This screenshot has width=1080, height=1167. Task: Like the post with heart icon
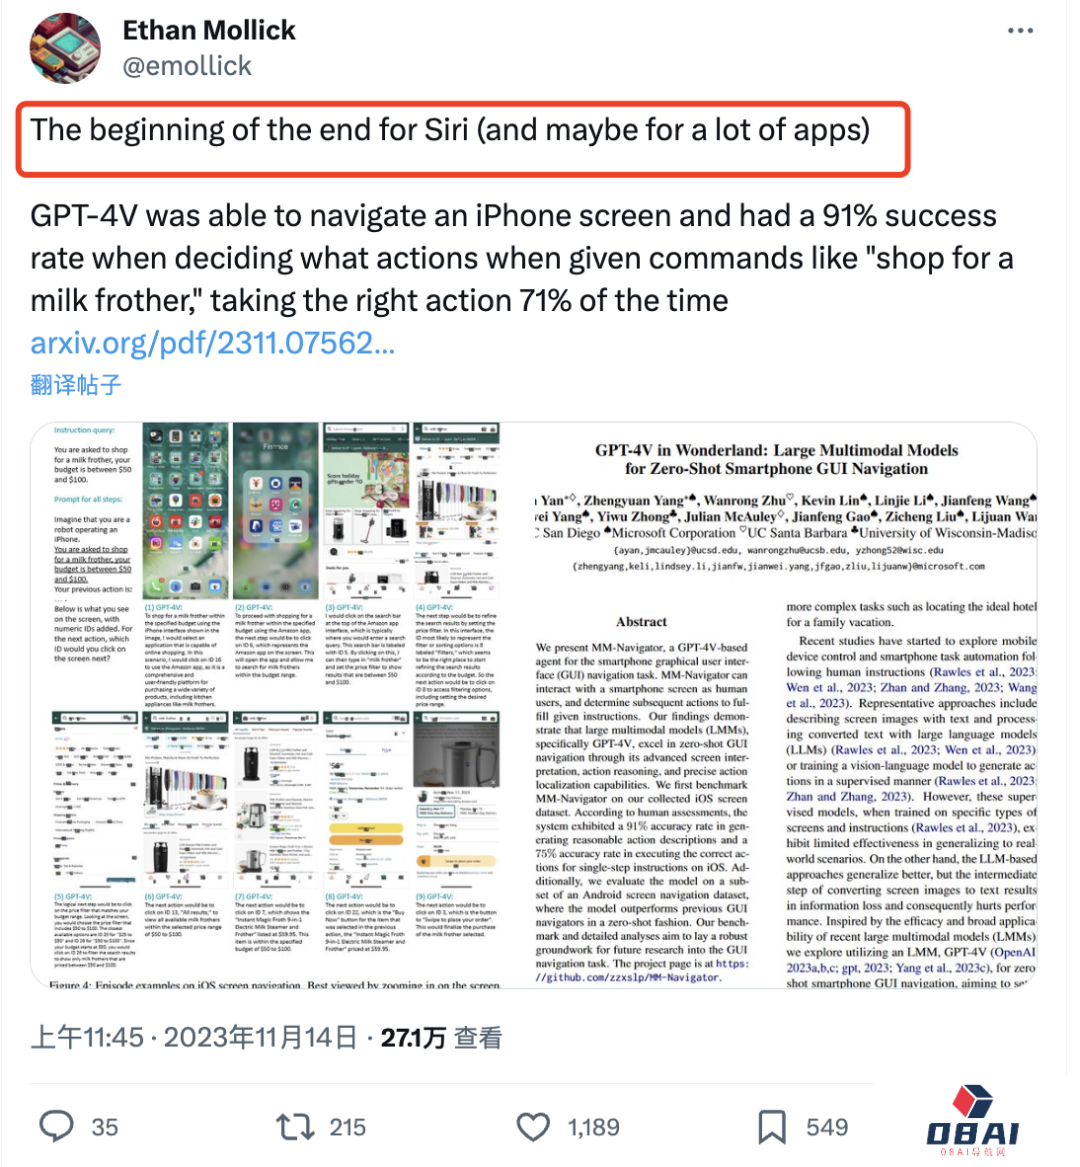[x=533, y=1127]
